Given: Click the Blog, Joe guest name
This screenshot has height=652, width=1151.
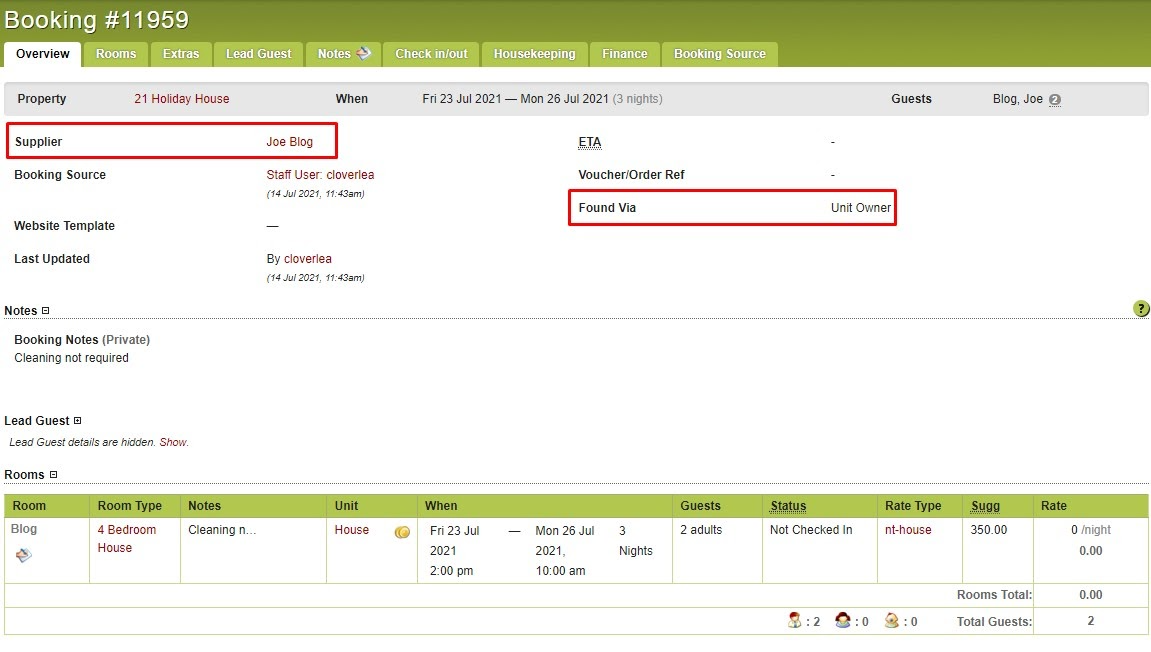Looking at the screenshot, I should (x=1017, y=98).
